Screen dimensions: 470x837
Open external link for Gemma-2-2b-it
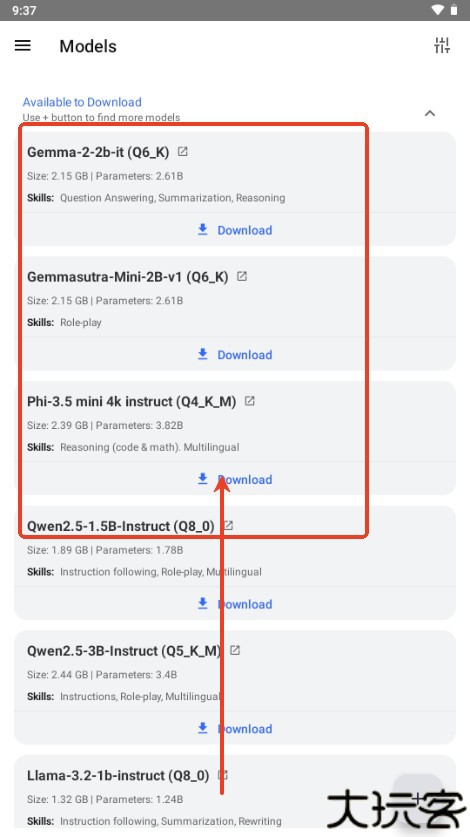click(183, 152)
